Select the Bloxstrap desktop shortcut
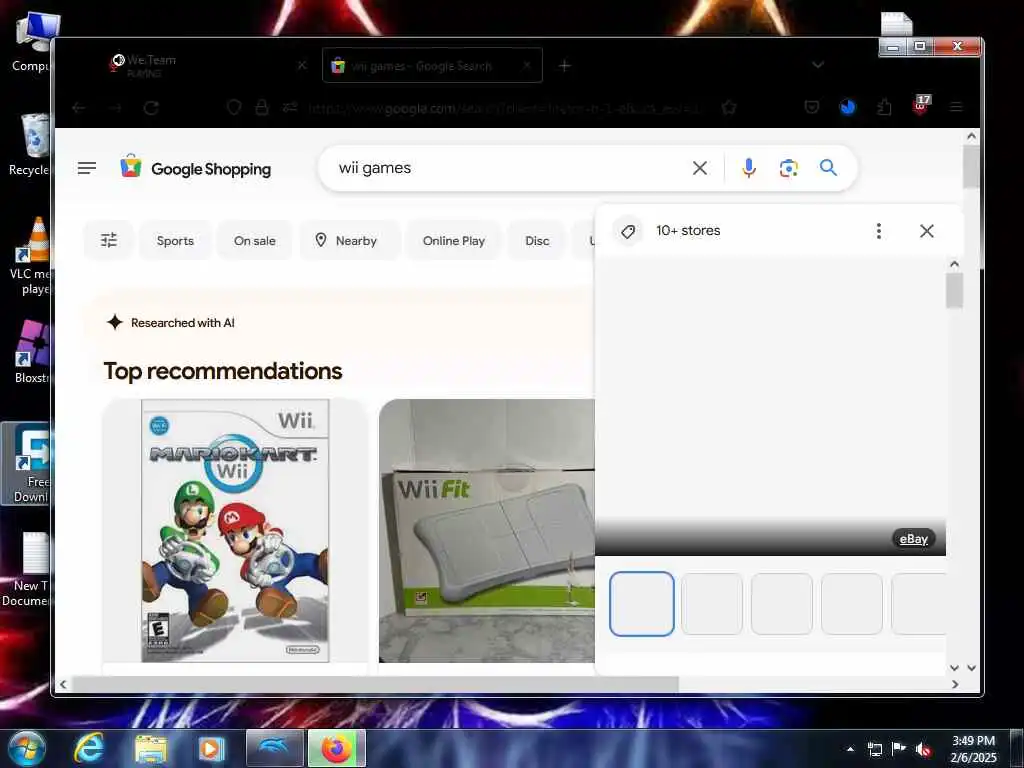1024x768 pixels. (x=29, y=351)
